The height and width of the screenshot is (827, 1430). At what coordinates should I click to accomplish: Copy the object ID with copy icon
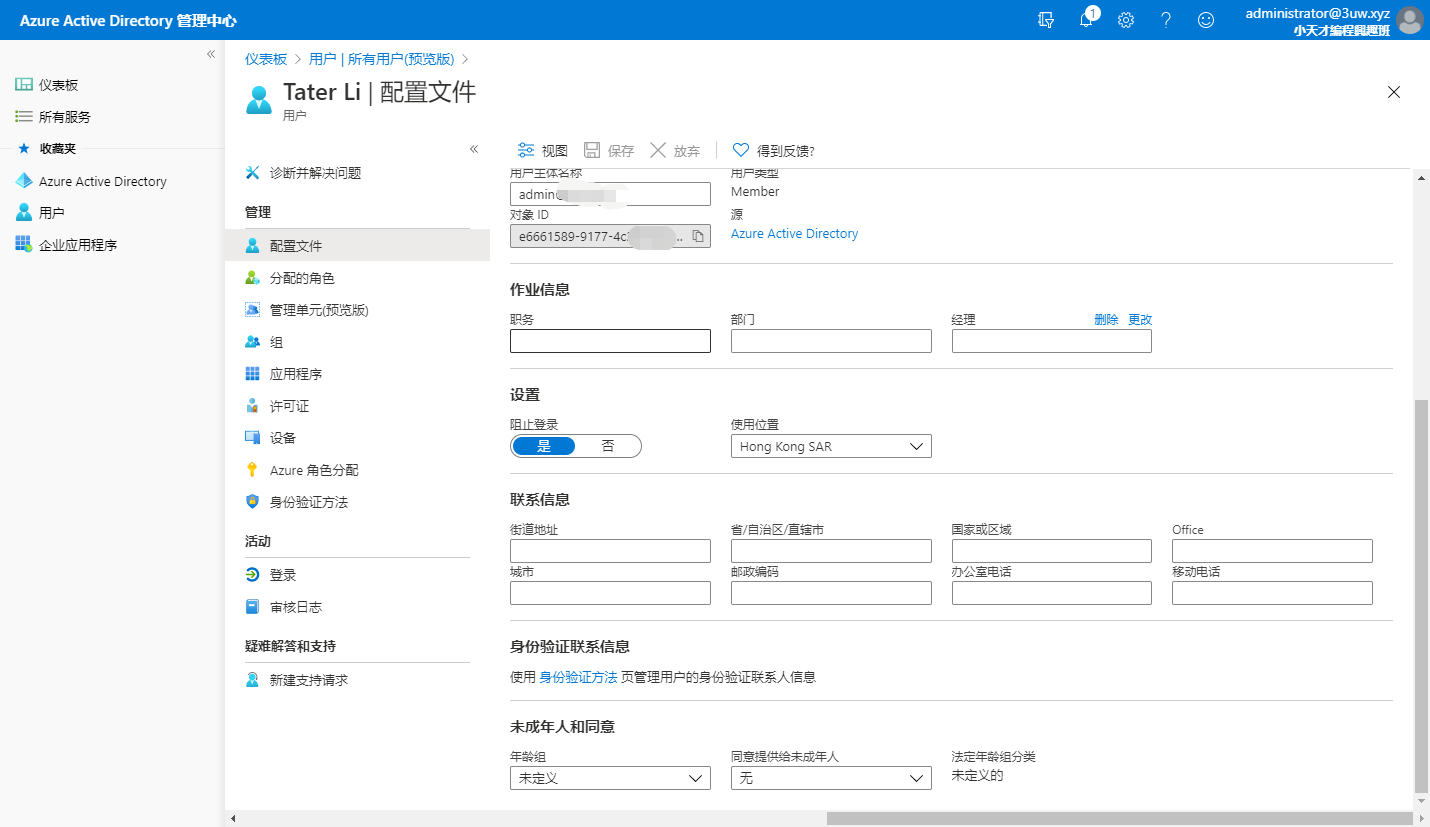pos(698,236)
